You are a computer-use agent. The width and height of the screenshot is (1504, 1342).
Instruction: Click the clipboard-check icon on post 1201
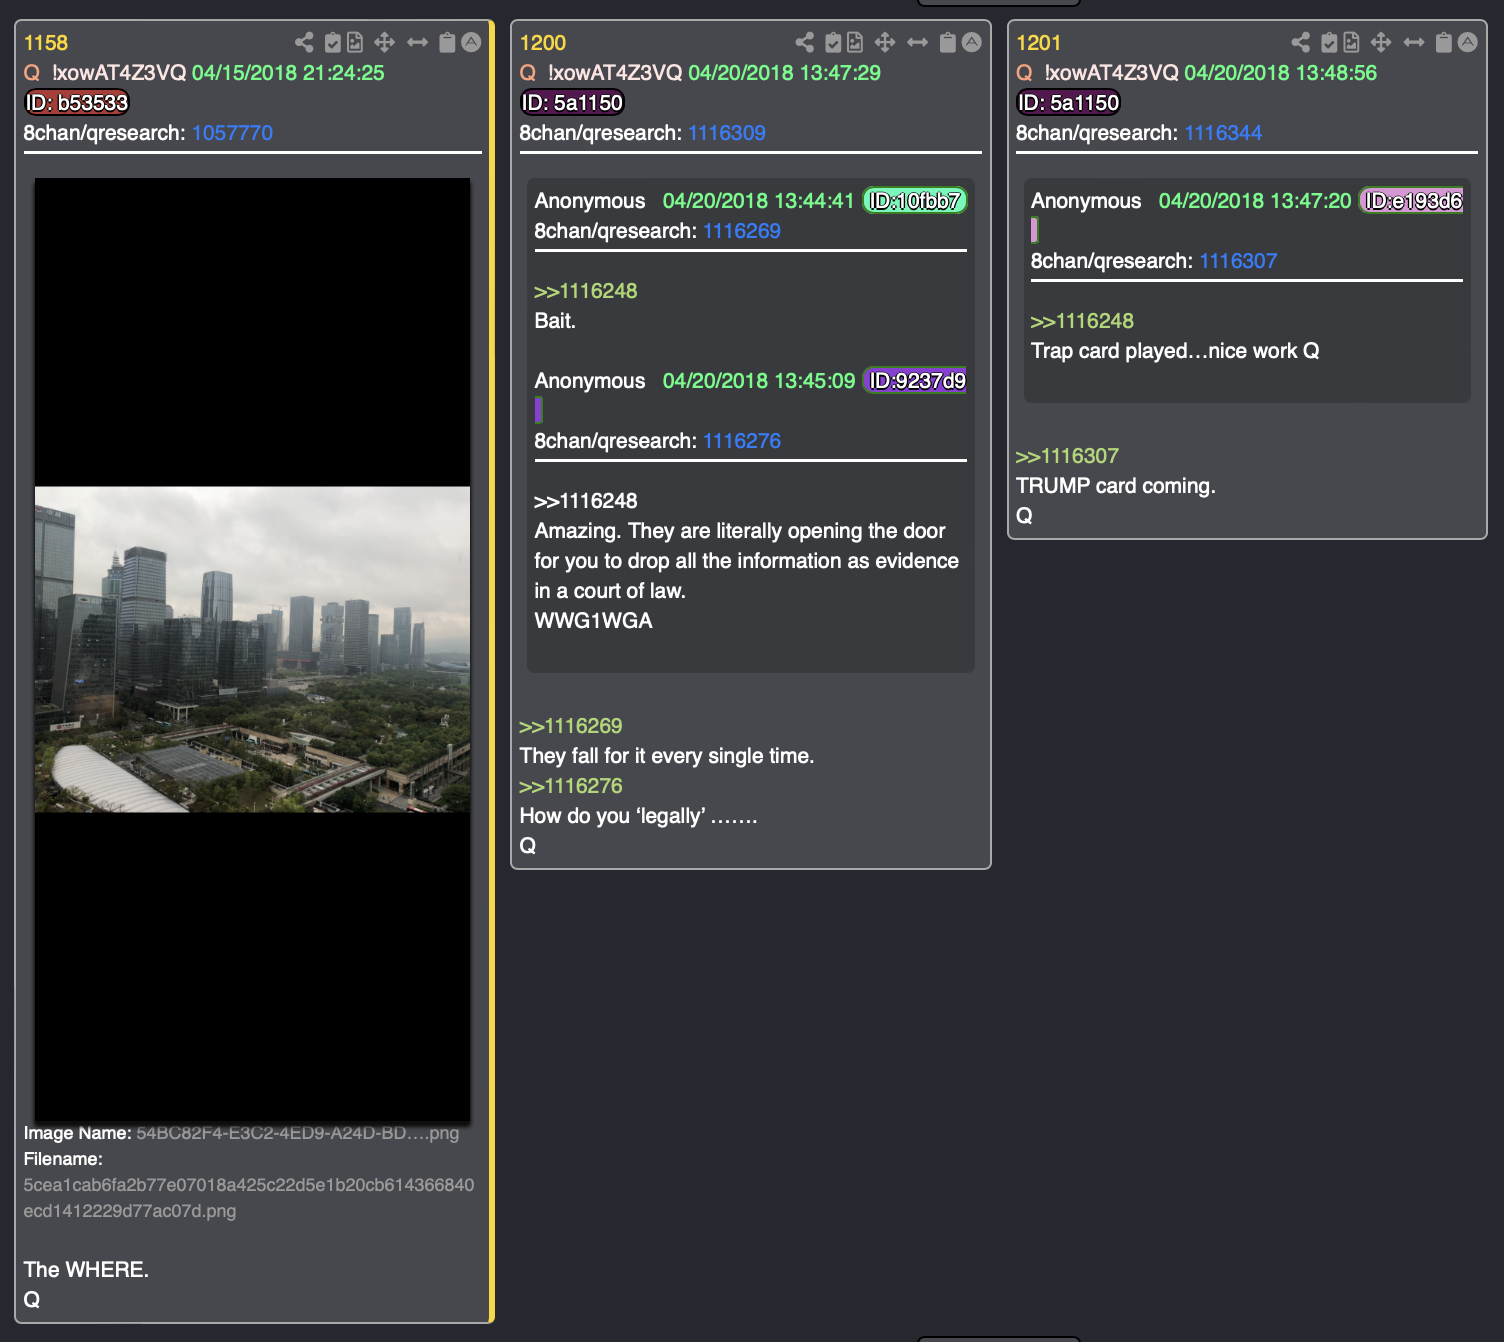pos(1329,42)
